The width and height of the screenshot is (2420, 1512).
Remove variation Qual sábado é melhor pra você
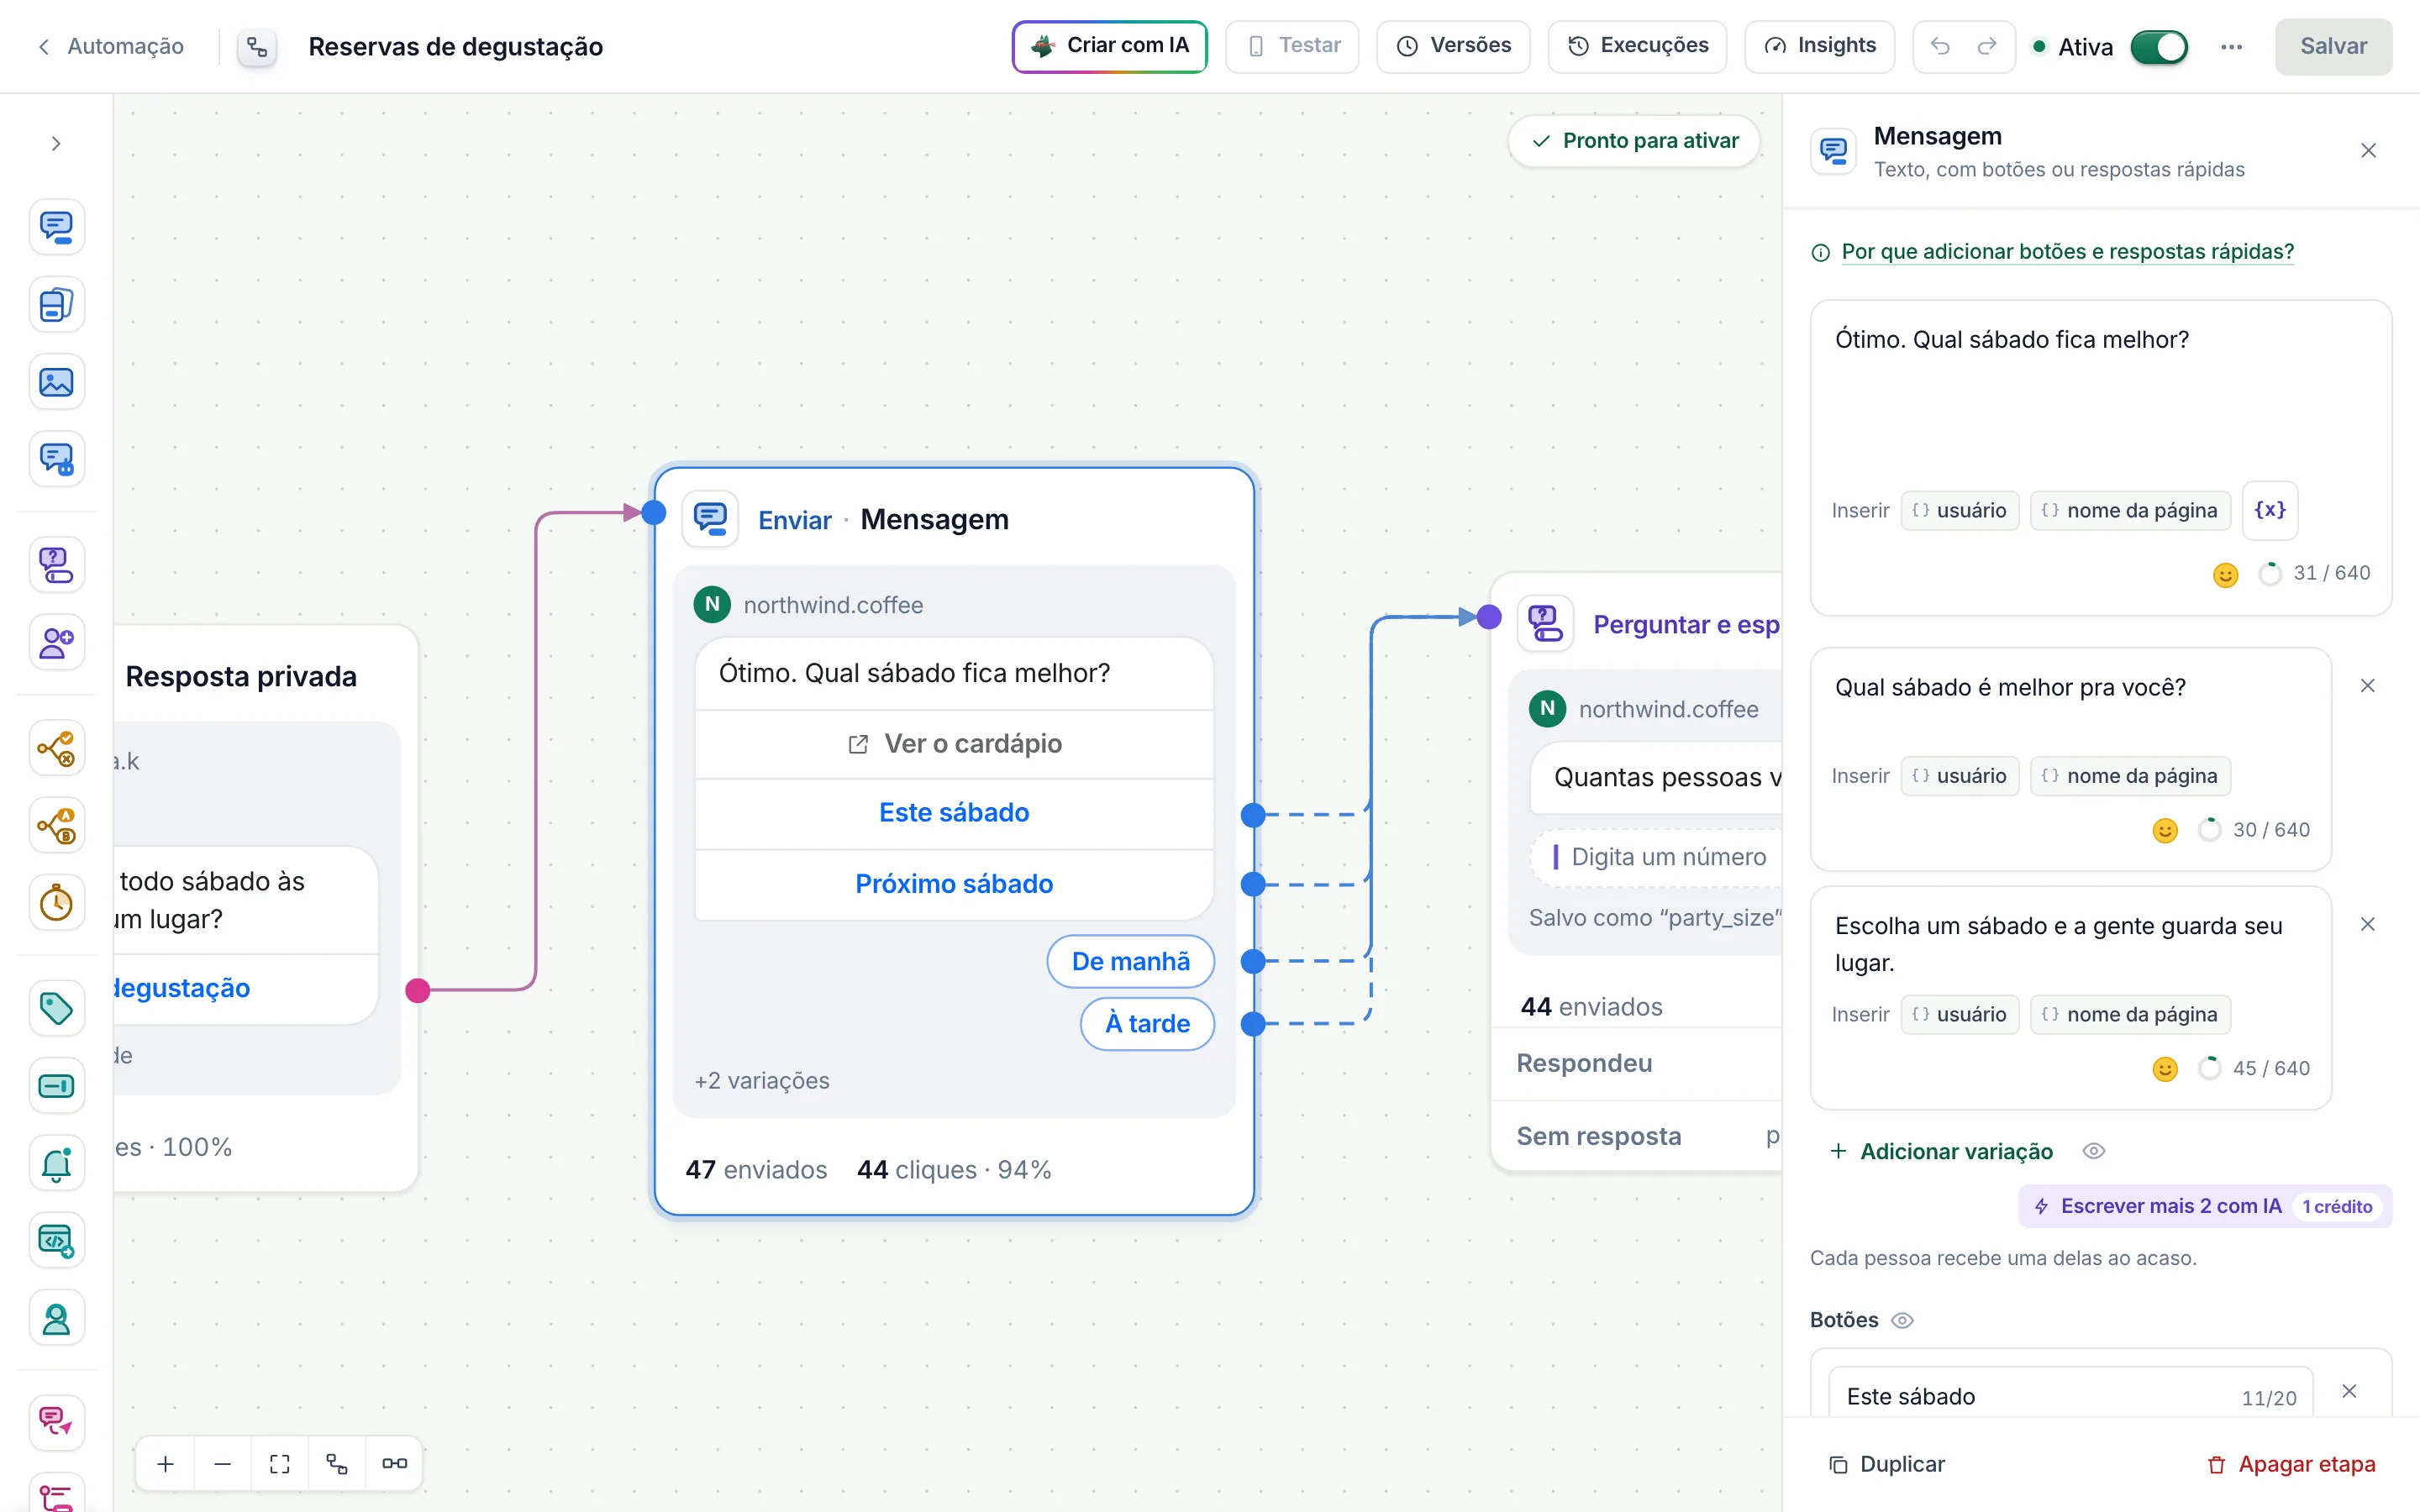[x=2367, y=686]
